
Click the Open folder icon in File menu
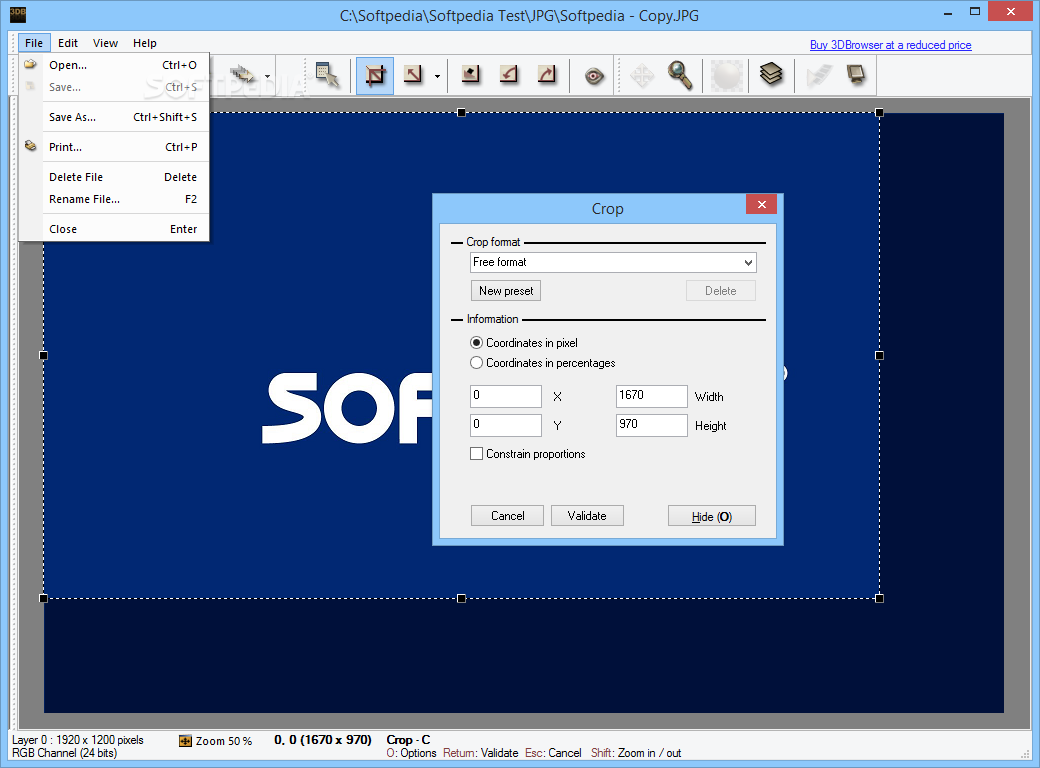31,64
